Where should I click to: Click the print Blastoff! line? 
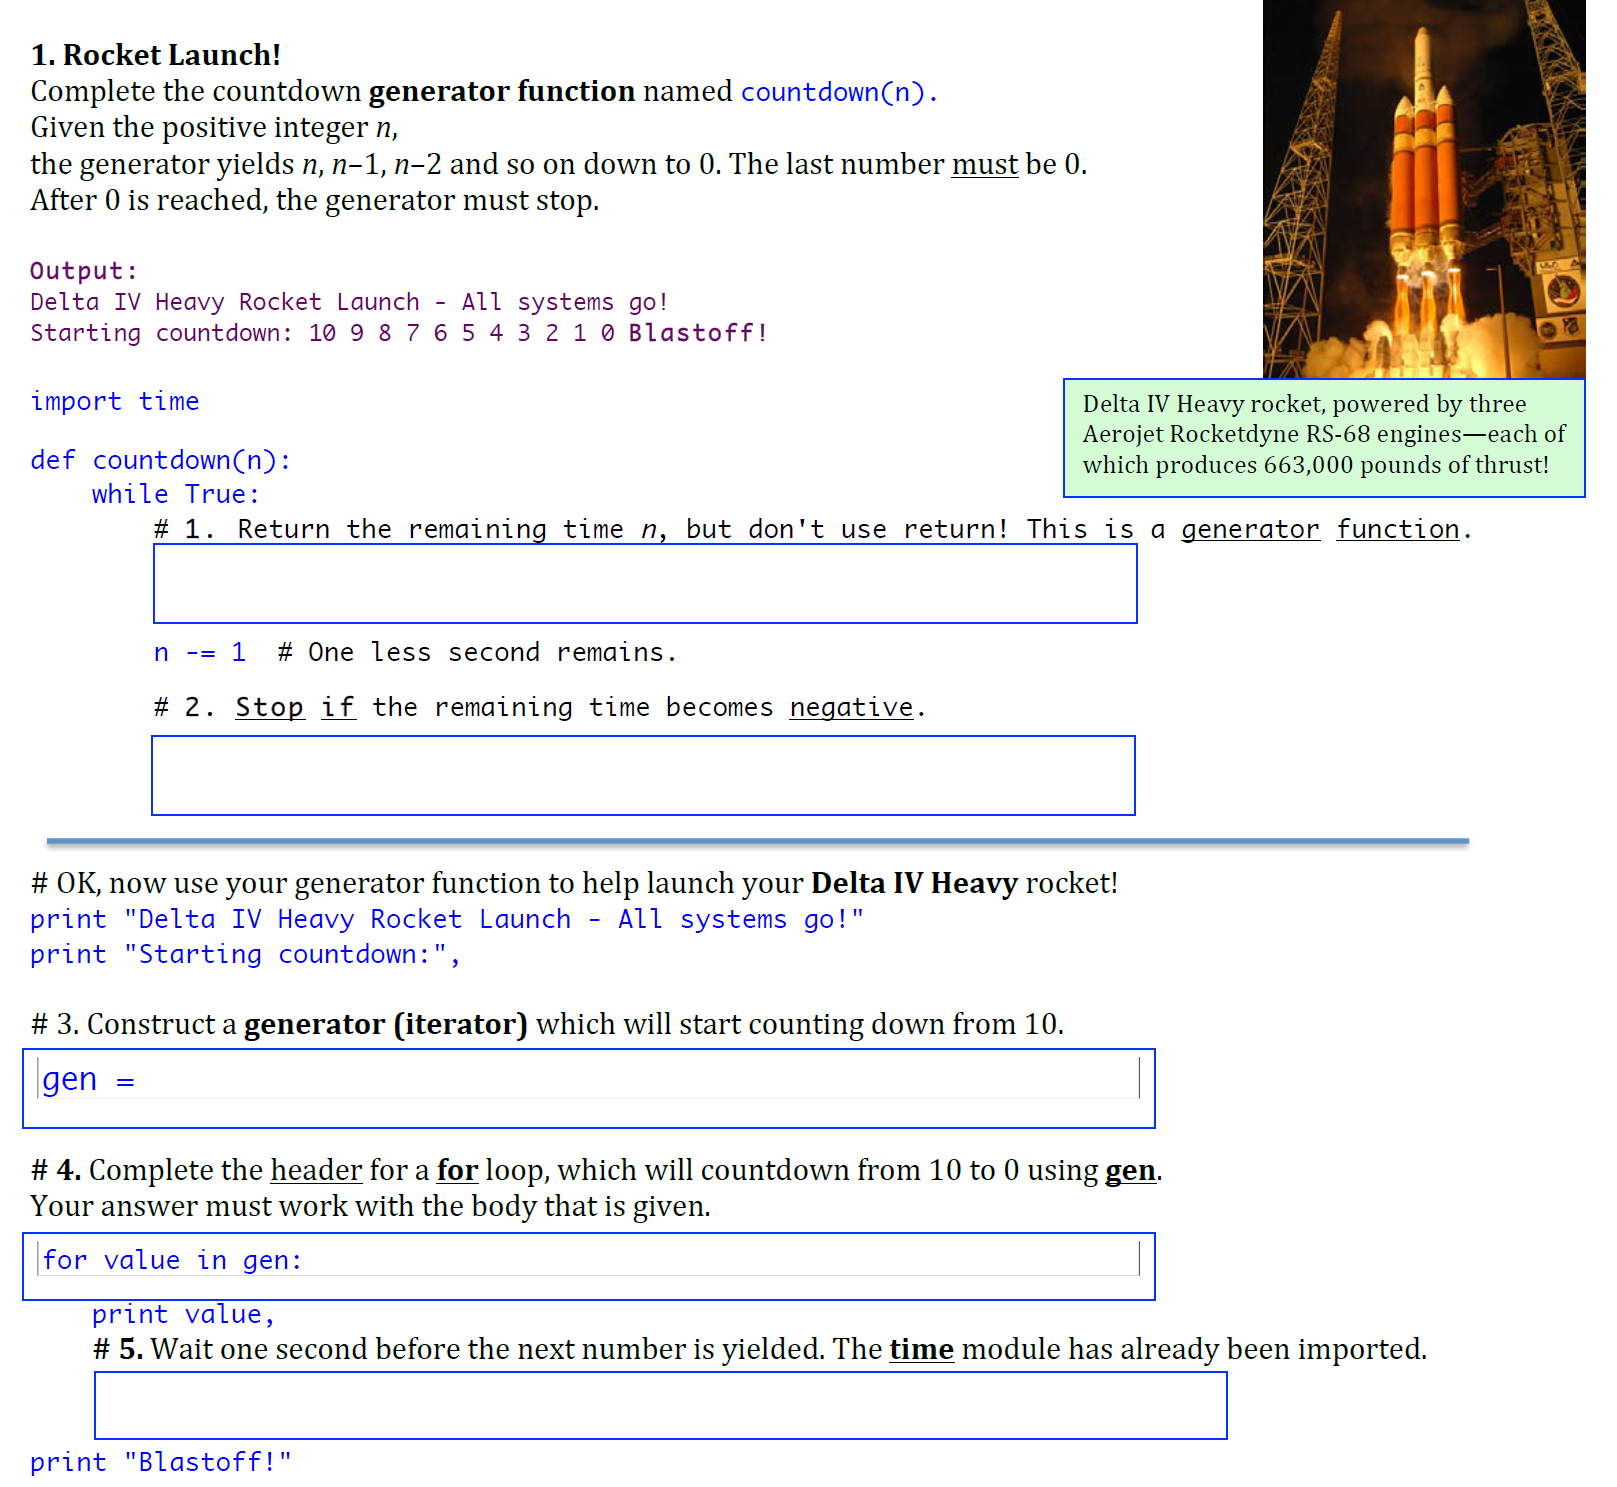[x=160, y=1461]
